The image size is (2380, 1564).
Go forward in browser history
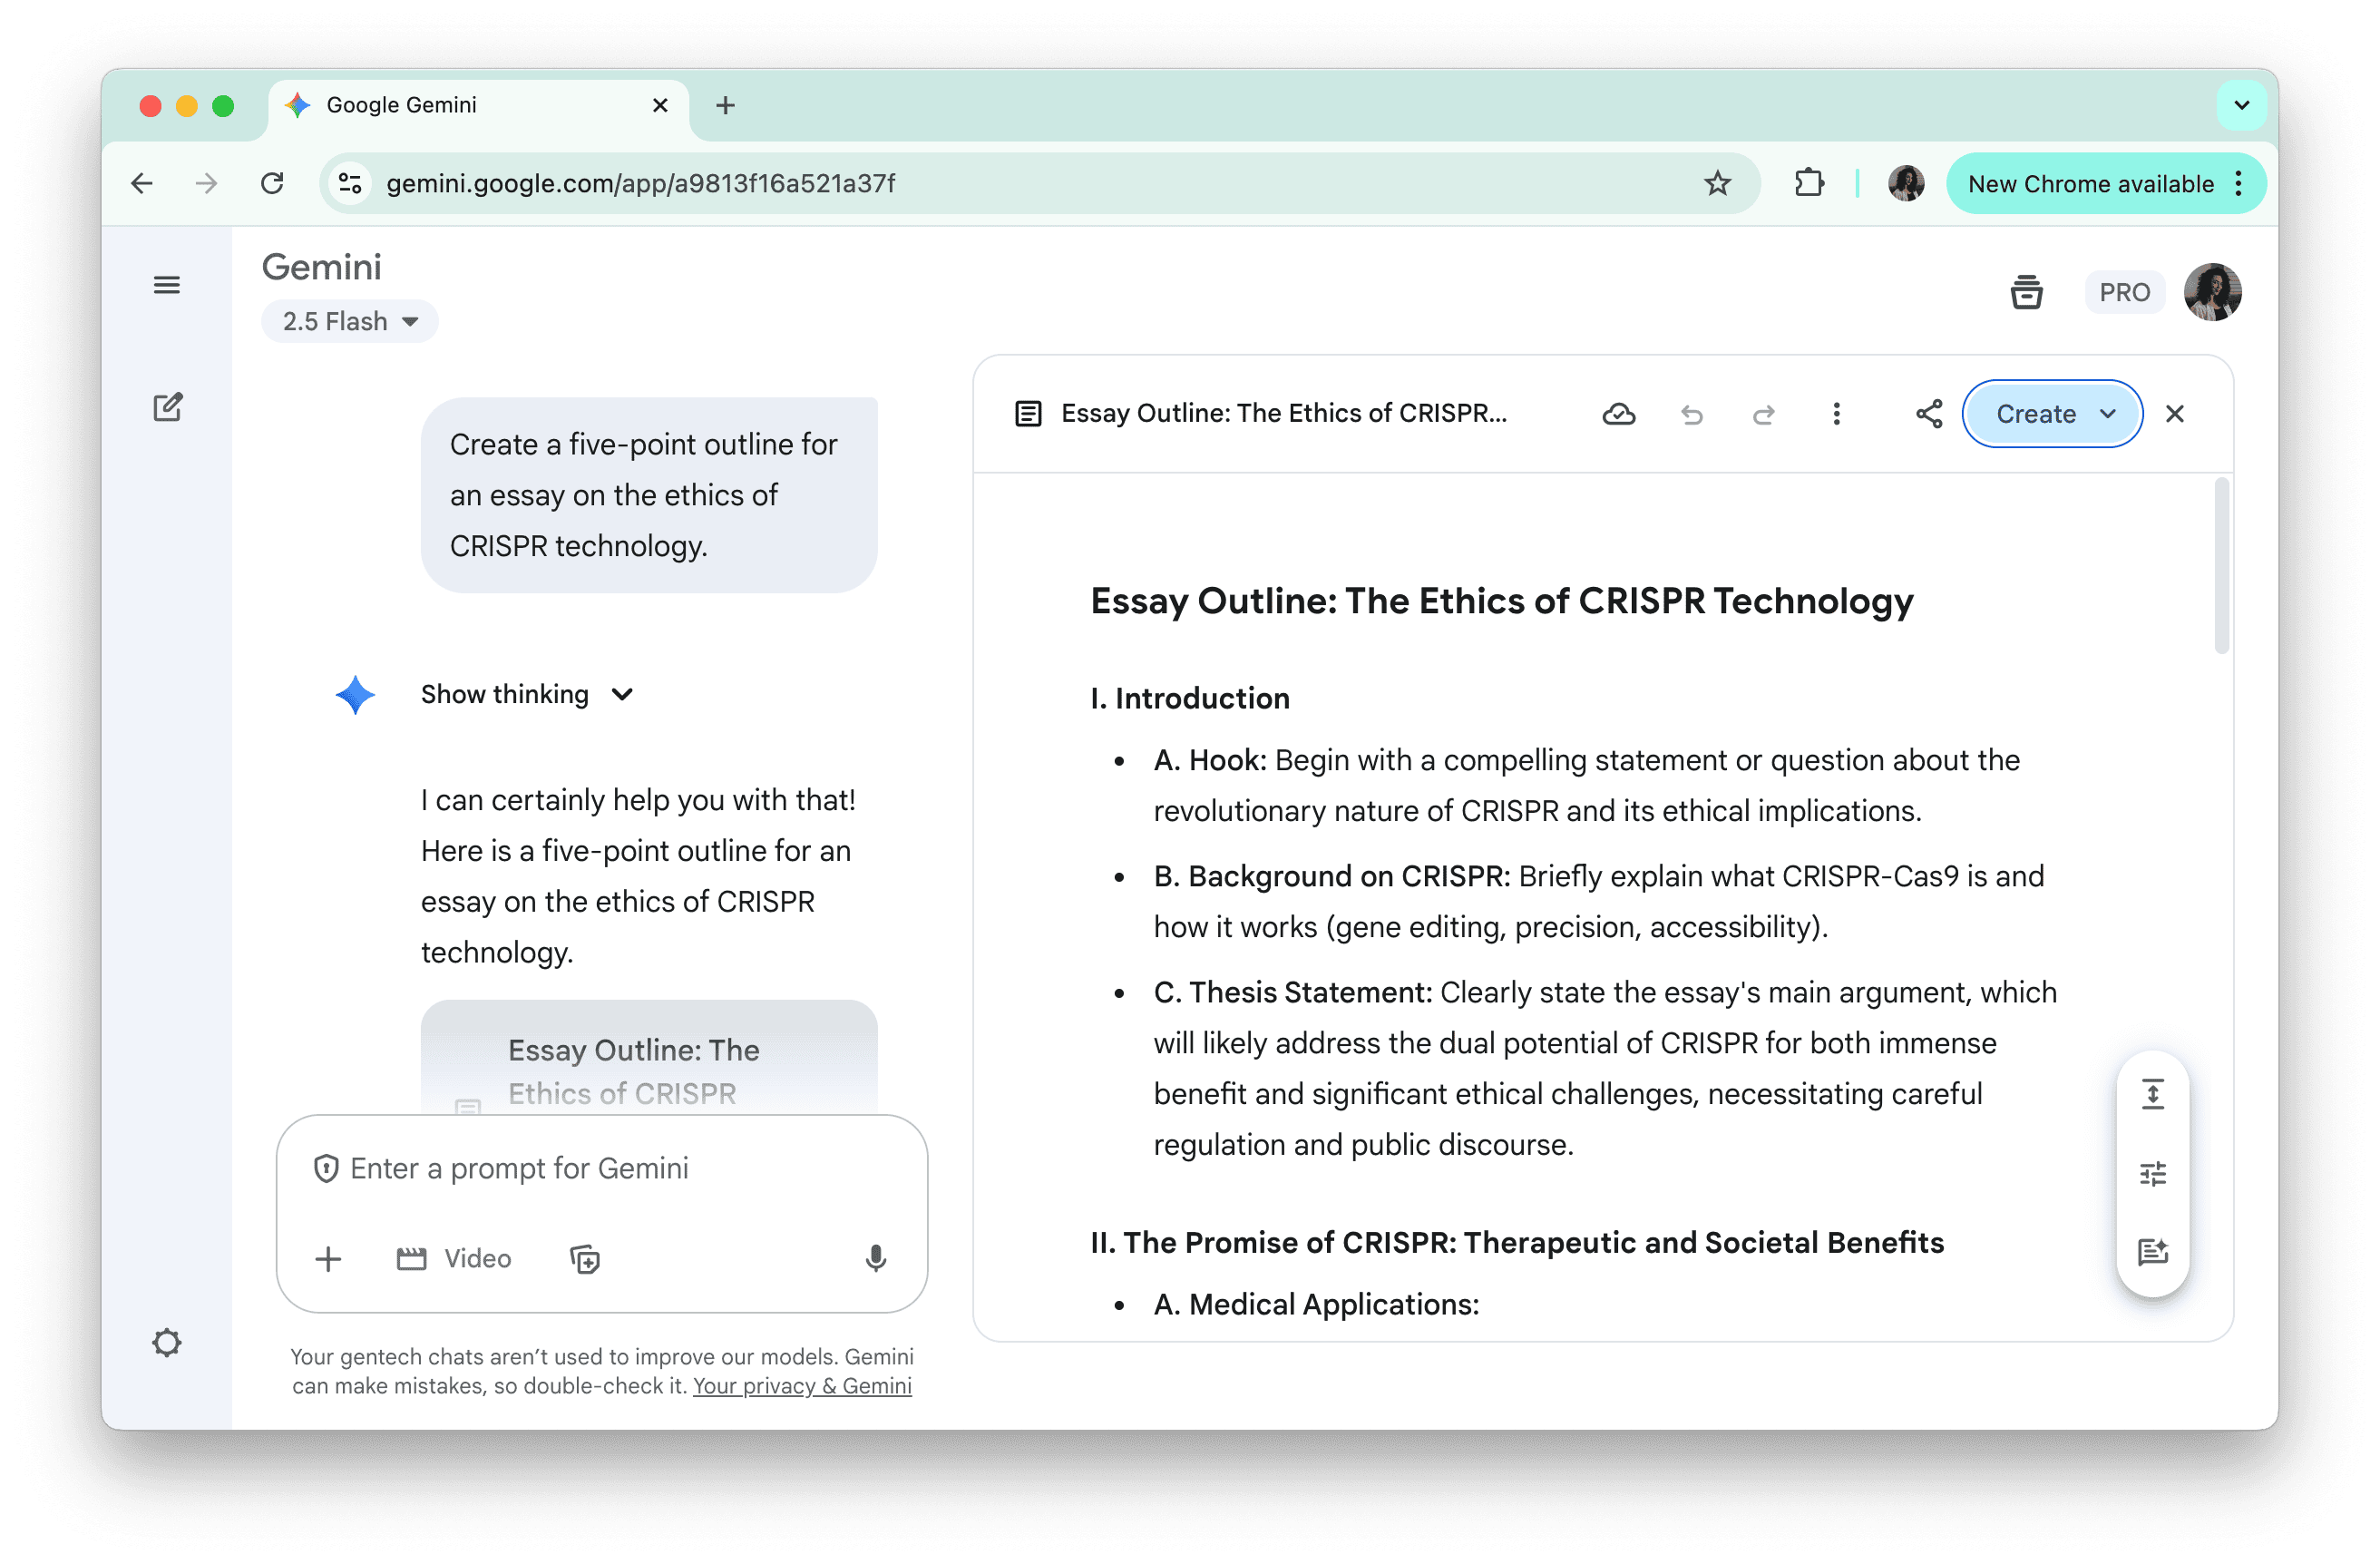click(x=206, y=183)
